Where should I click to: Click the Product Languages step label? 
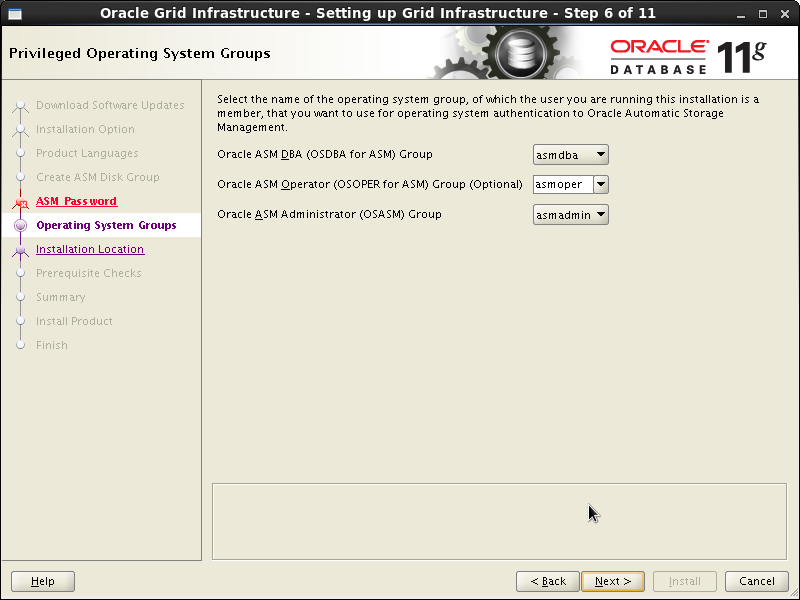(87, 153)
